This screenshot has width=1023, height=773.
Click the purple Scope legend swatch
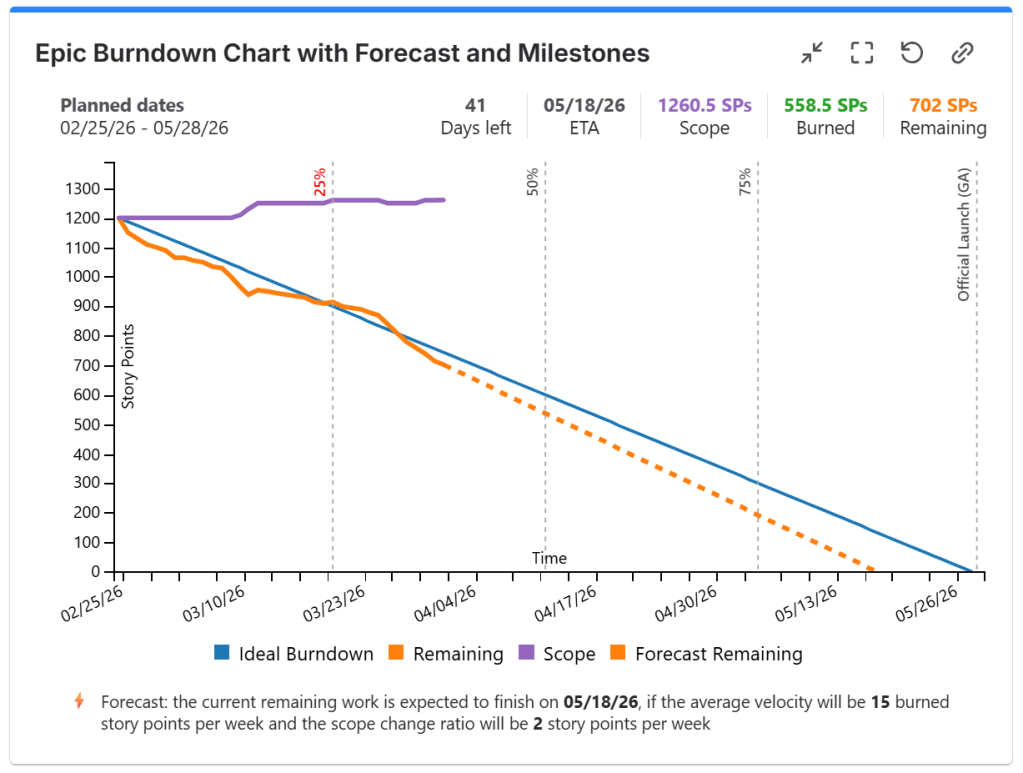[526, 654]
